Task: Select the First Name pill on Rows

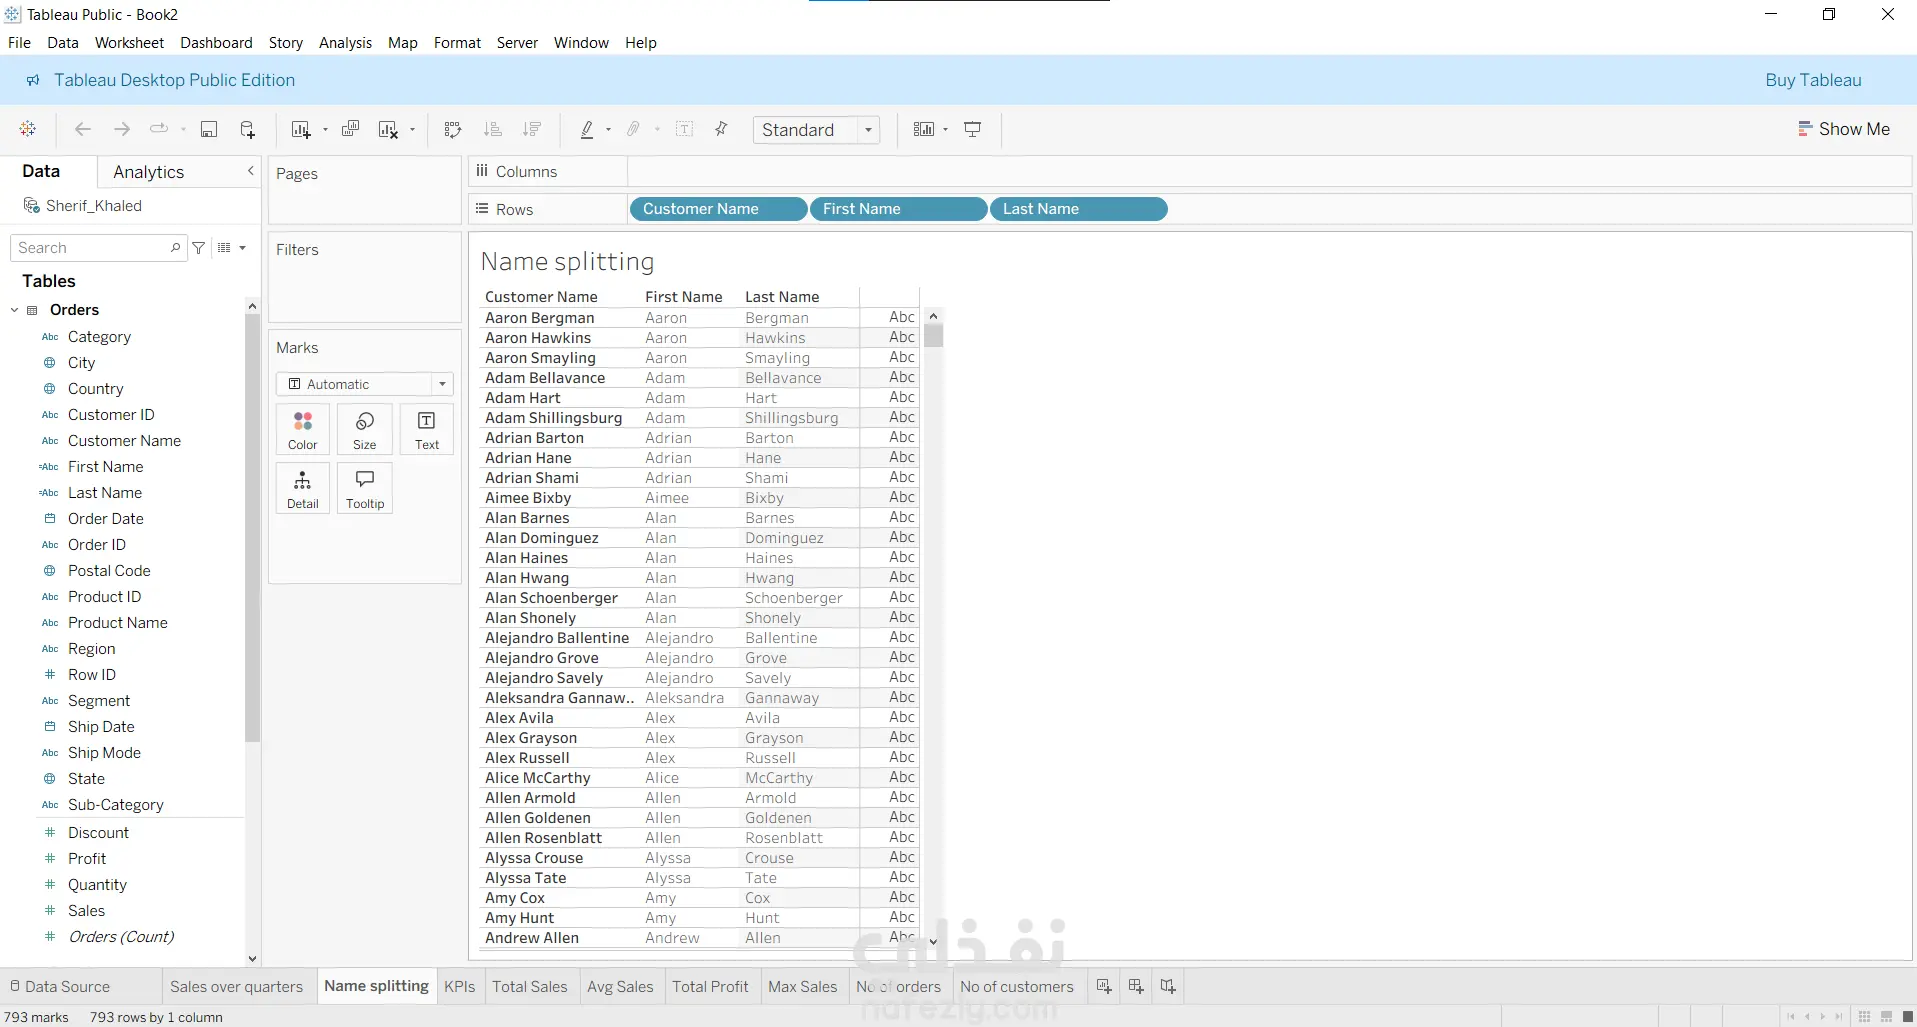Action: tap(898, 209)
